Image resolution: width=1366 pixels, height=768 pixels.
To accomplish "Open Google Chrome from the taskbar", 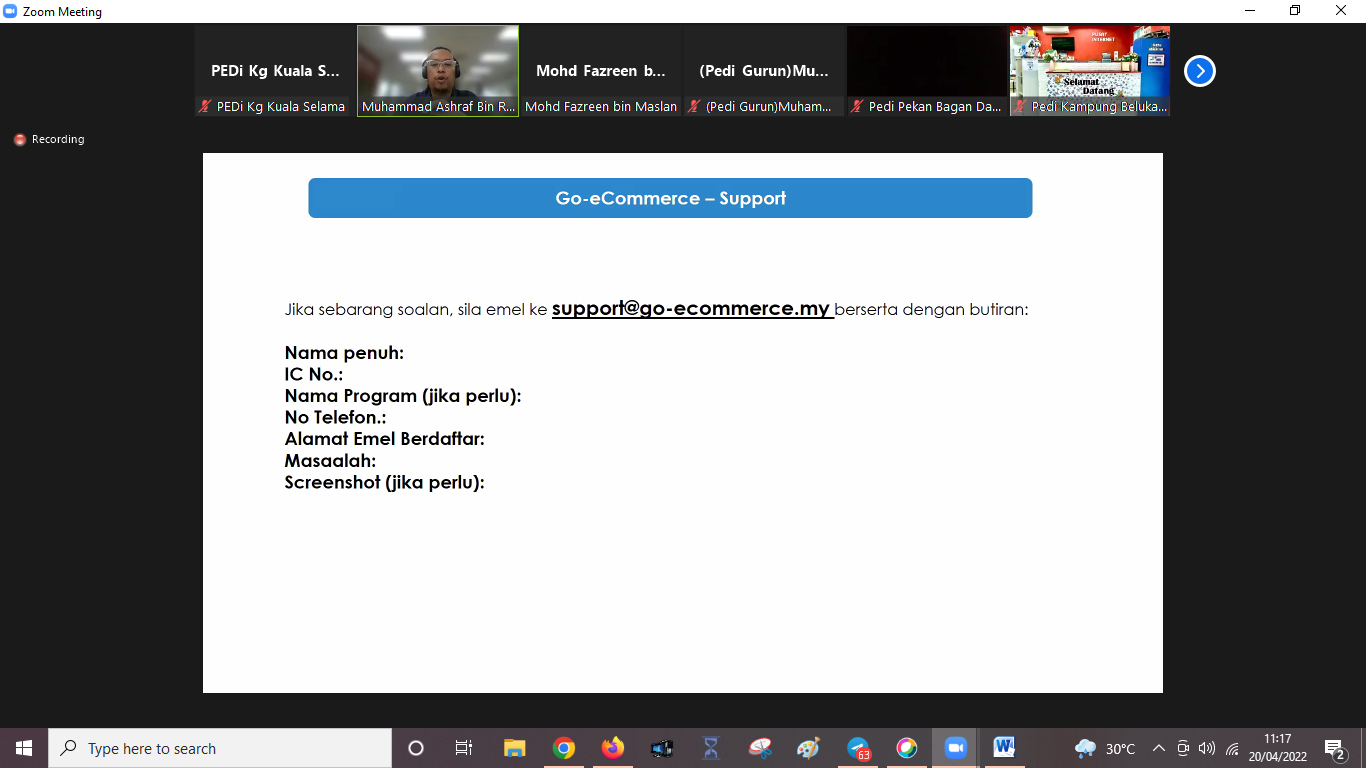I will pos(564,748).
